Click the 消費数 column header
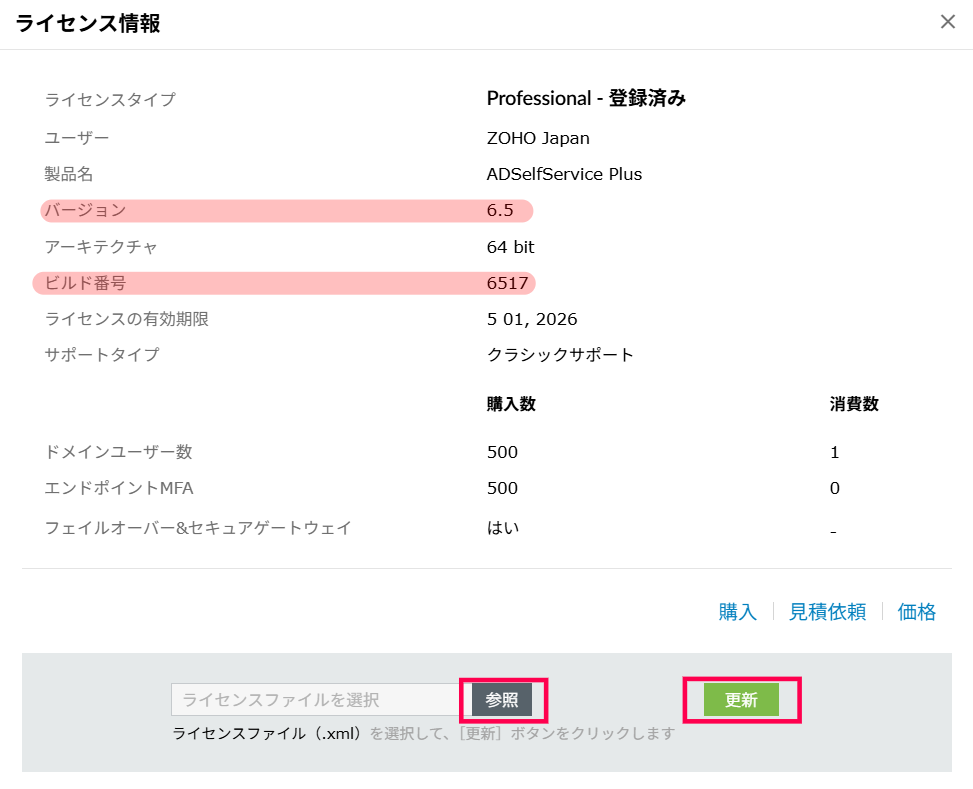Viewport: 973px width, 789px height. tap(854, 404)
